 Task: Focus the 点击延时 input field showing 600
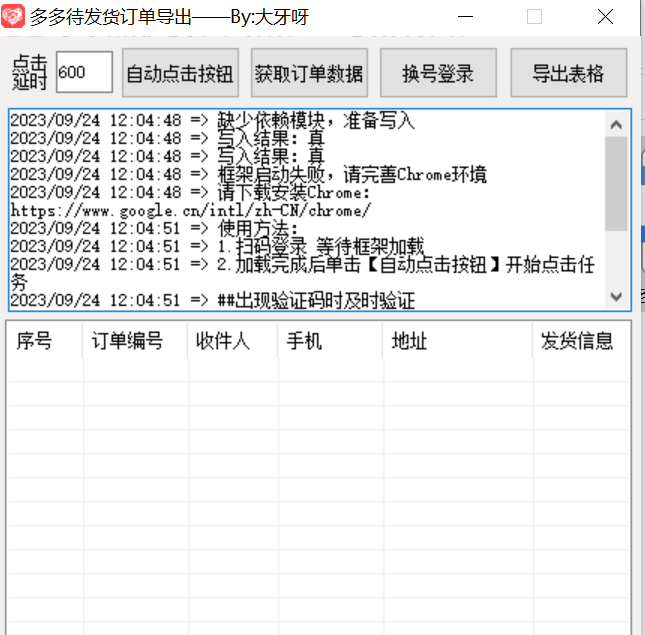[84, 73]
